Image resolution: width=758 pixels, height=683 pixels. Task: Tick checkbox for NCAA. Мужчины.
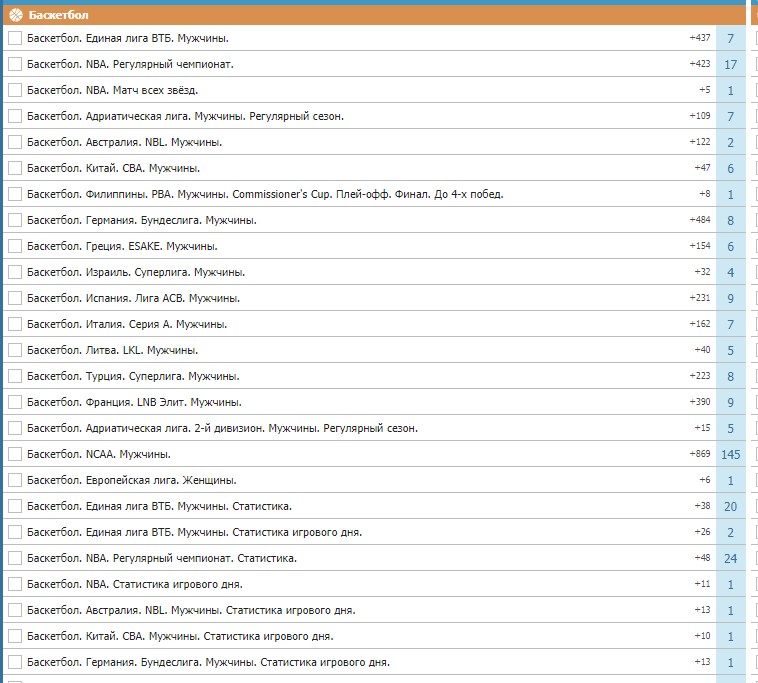(x=15, y=454)
